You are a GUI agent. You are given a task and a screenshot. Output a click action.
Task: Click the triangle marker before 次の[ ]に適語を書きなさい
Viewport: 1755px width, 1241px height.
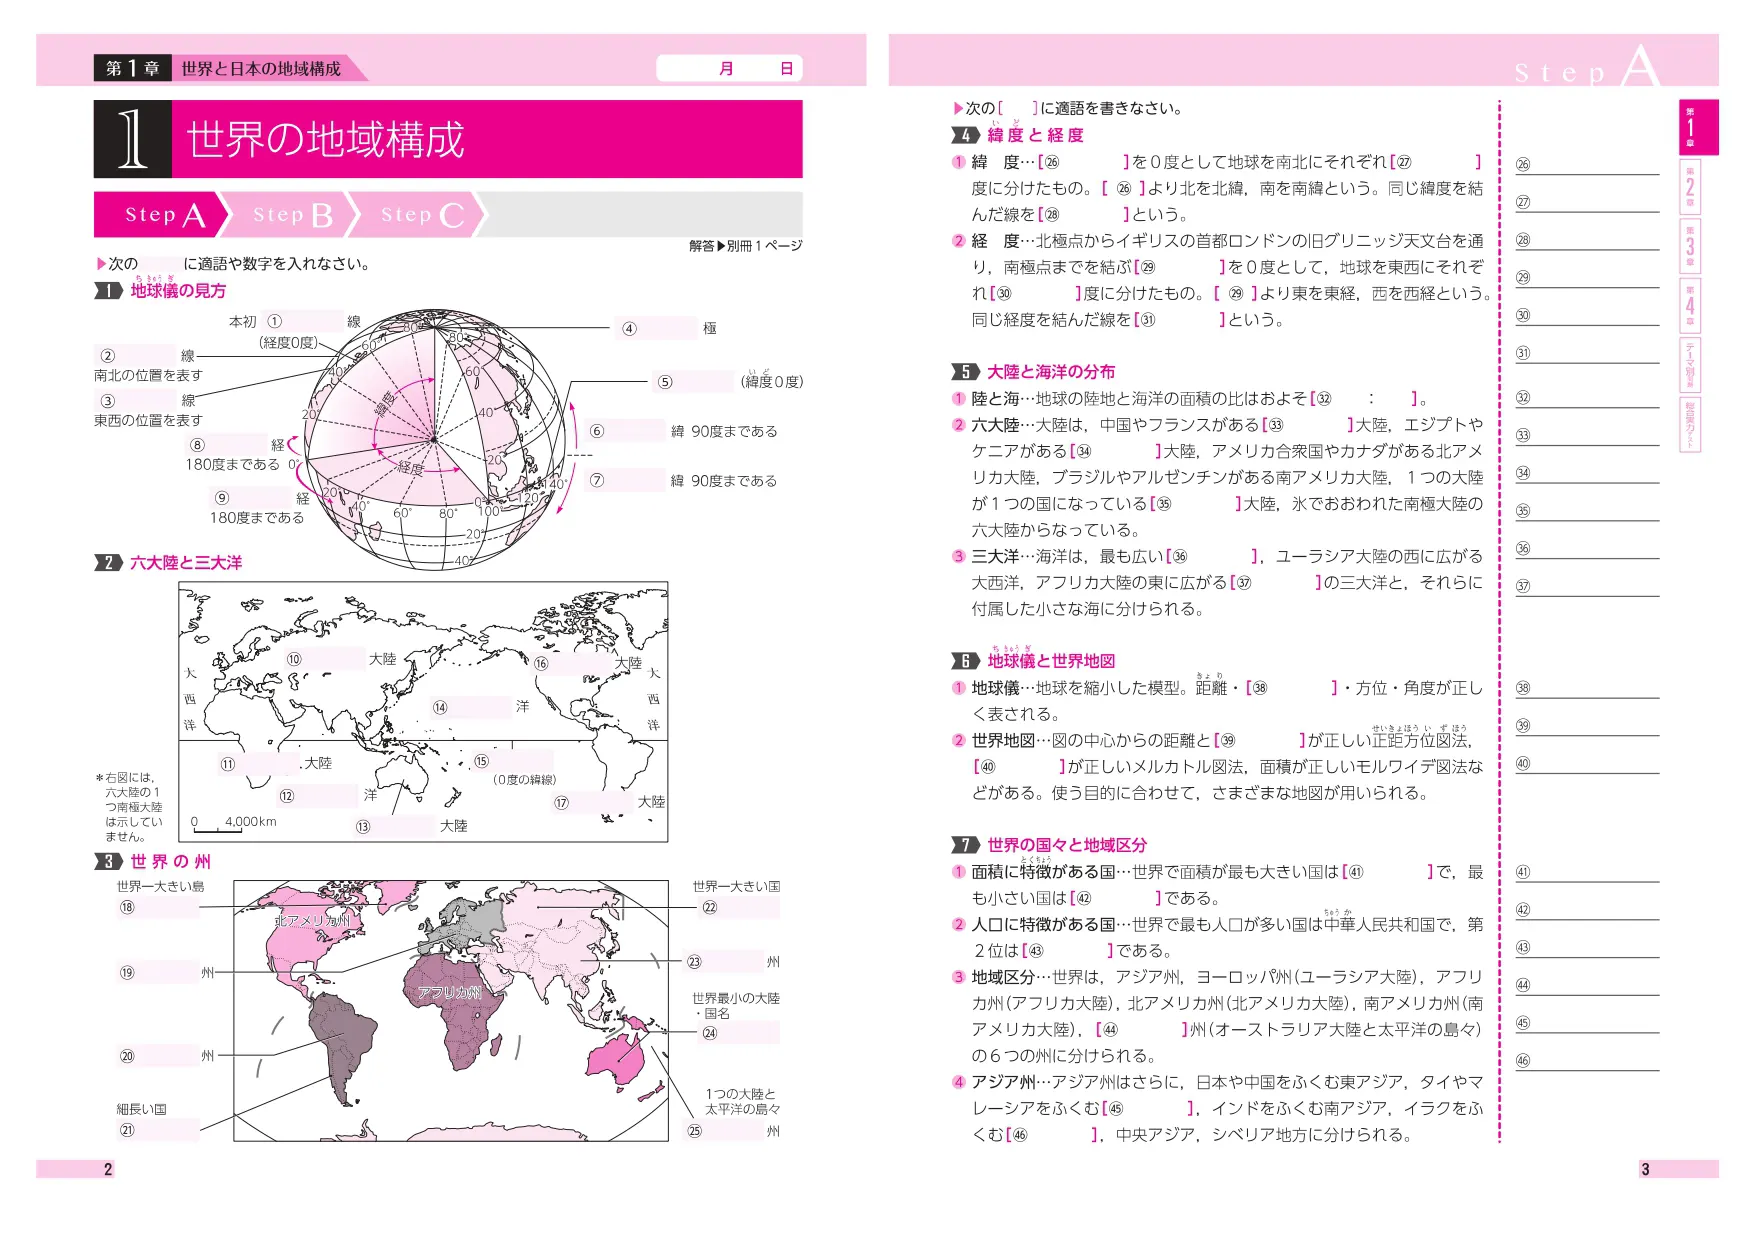tap(958, 108)
